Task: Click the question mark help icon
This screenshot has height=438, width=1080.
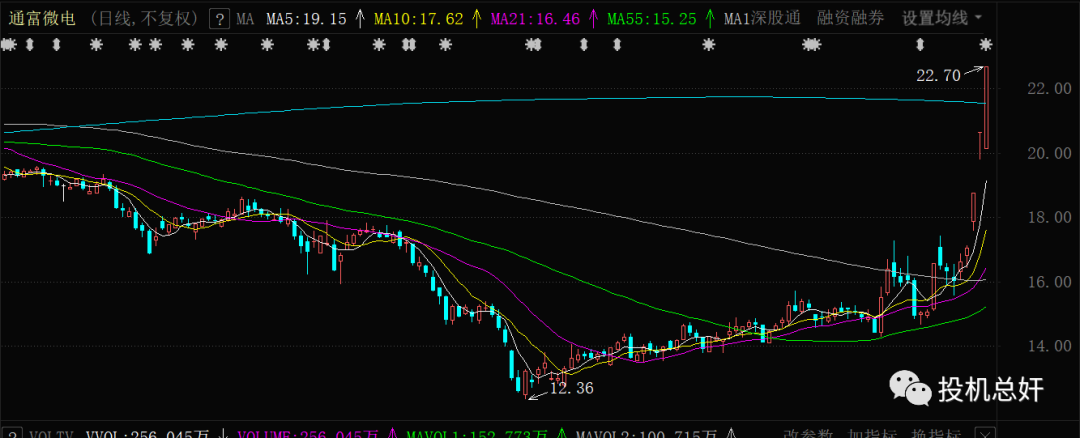Action: pyautogui.click(x=219, y=18)
